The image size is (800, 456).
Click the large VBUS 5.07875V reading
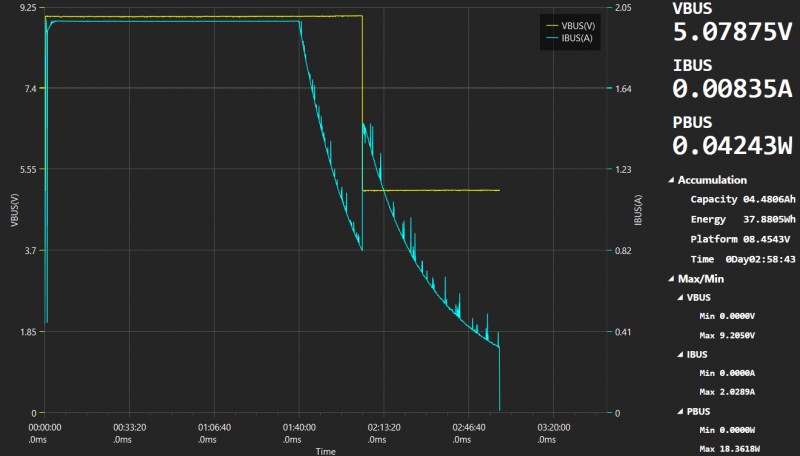coord(732,32)
